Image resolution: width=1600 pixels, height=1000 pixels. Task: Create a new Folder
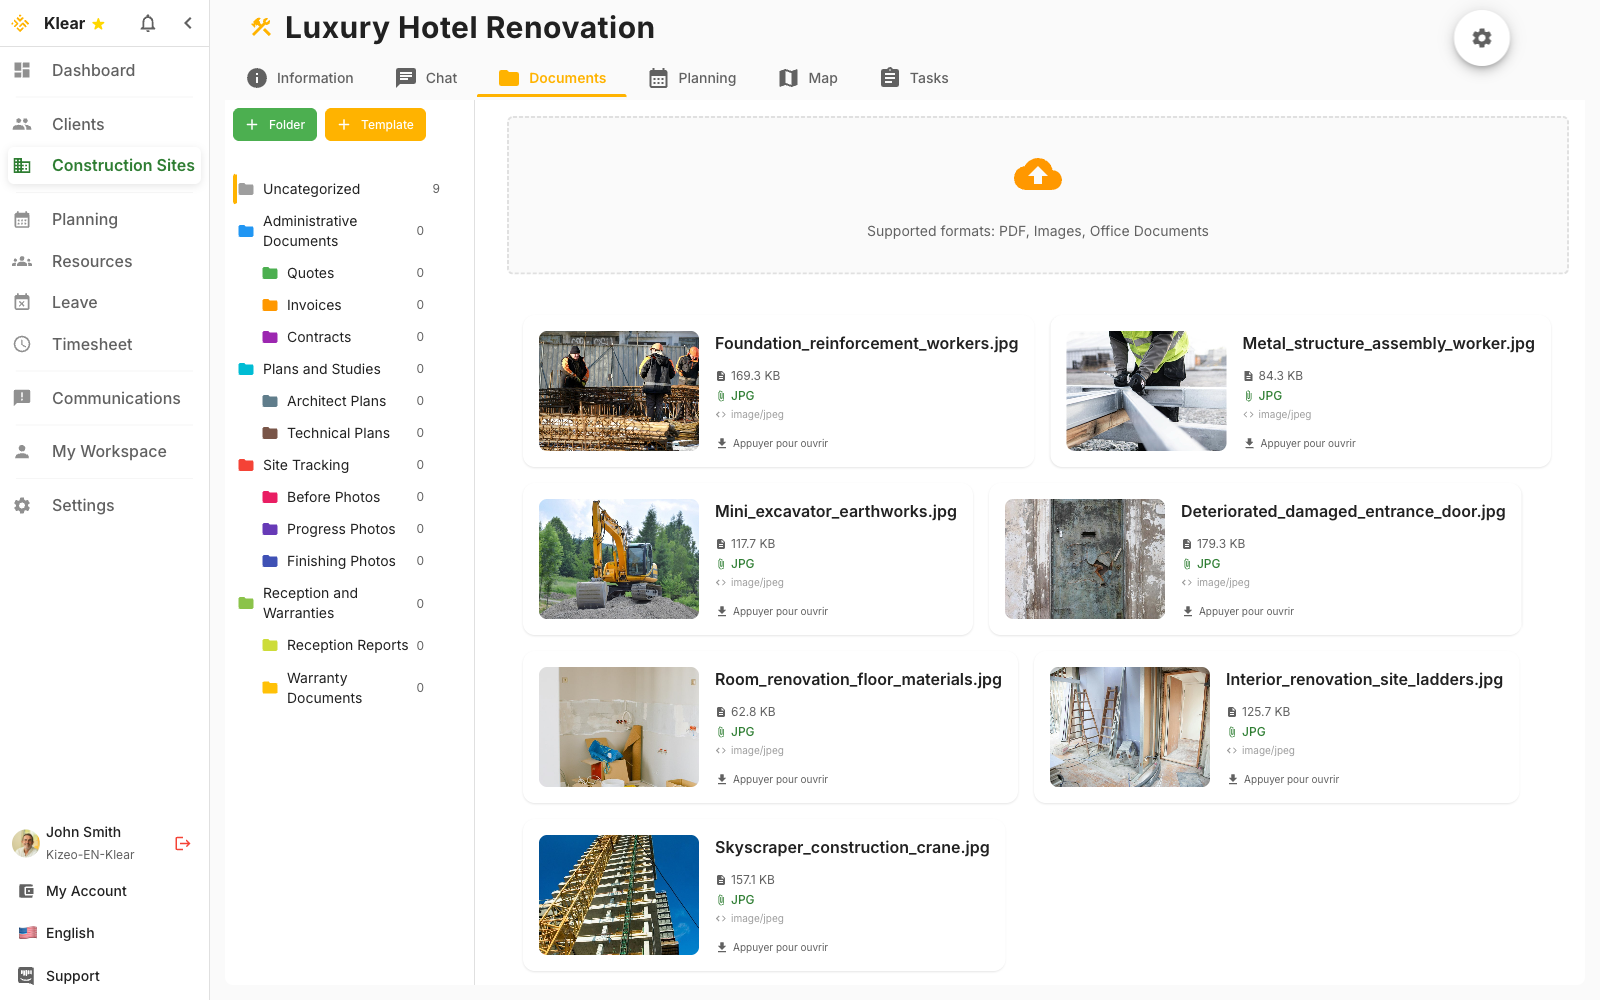coord(274,124)
